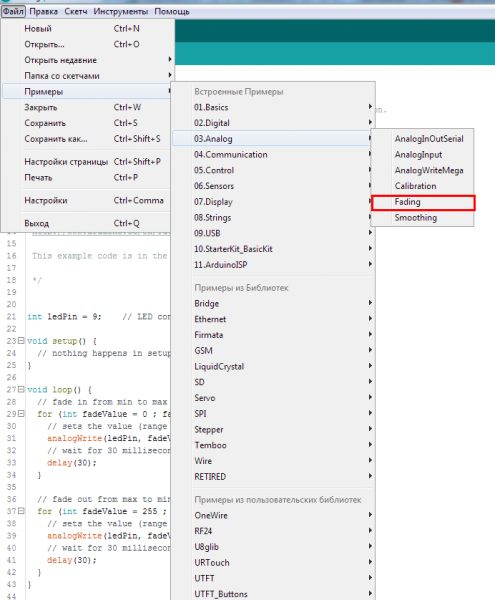Open the Скетч menu

tap(76, 12)
